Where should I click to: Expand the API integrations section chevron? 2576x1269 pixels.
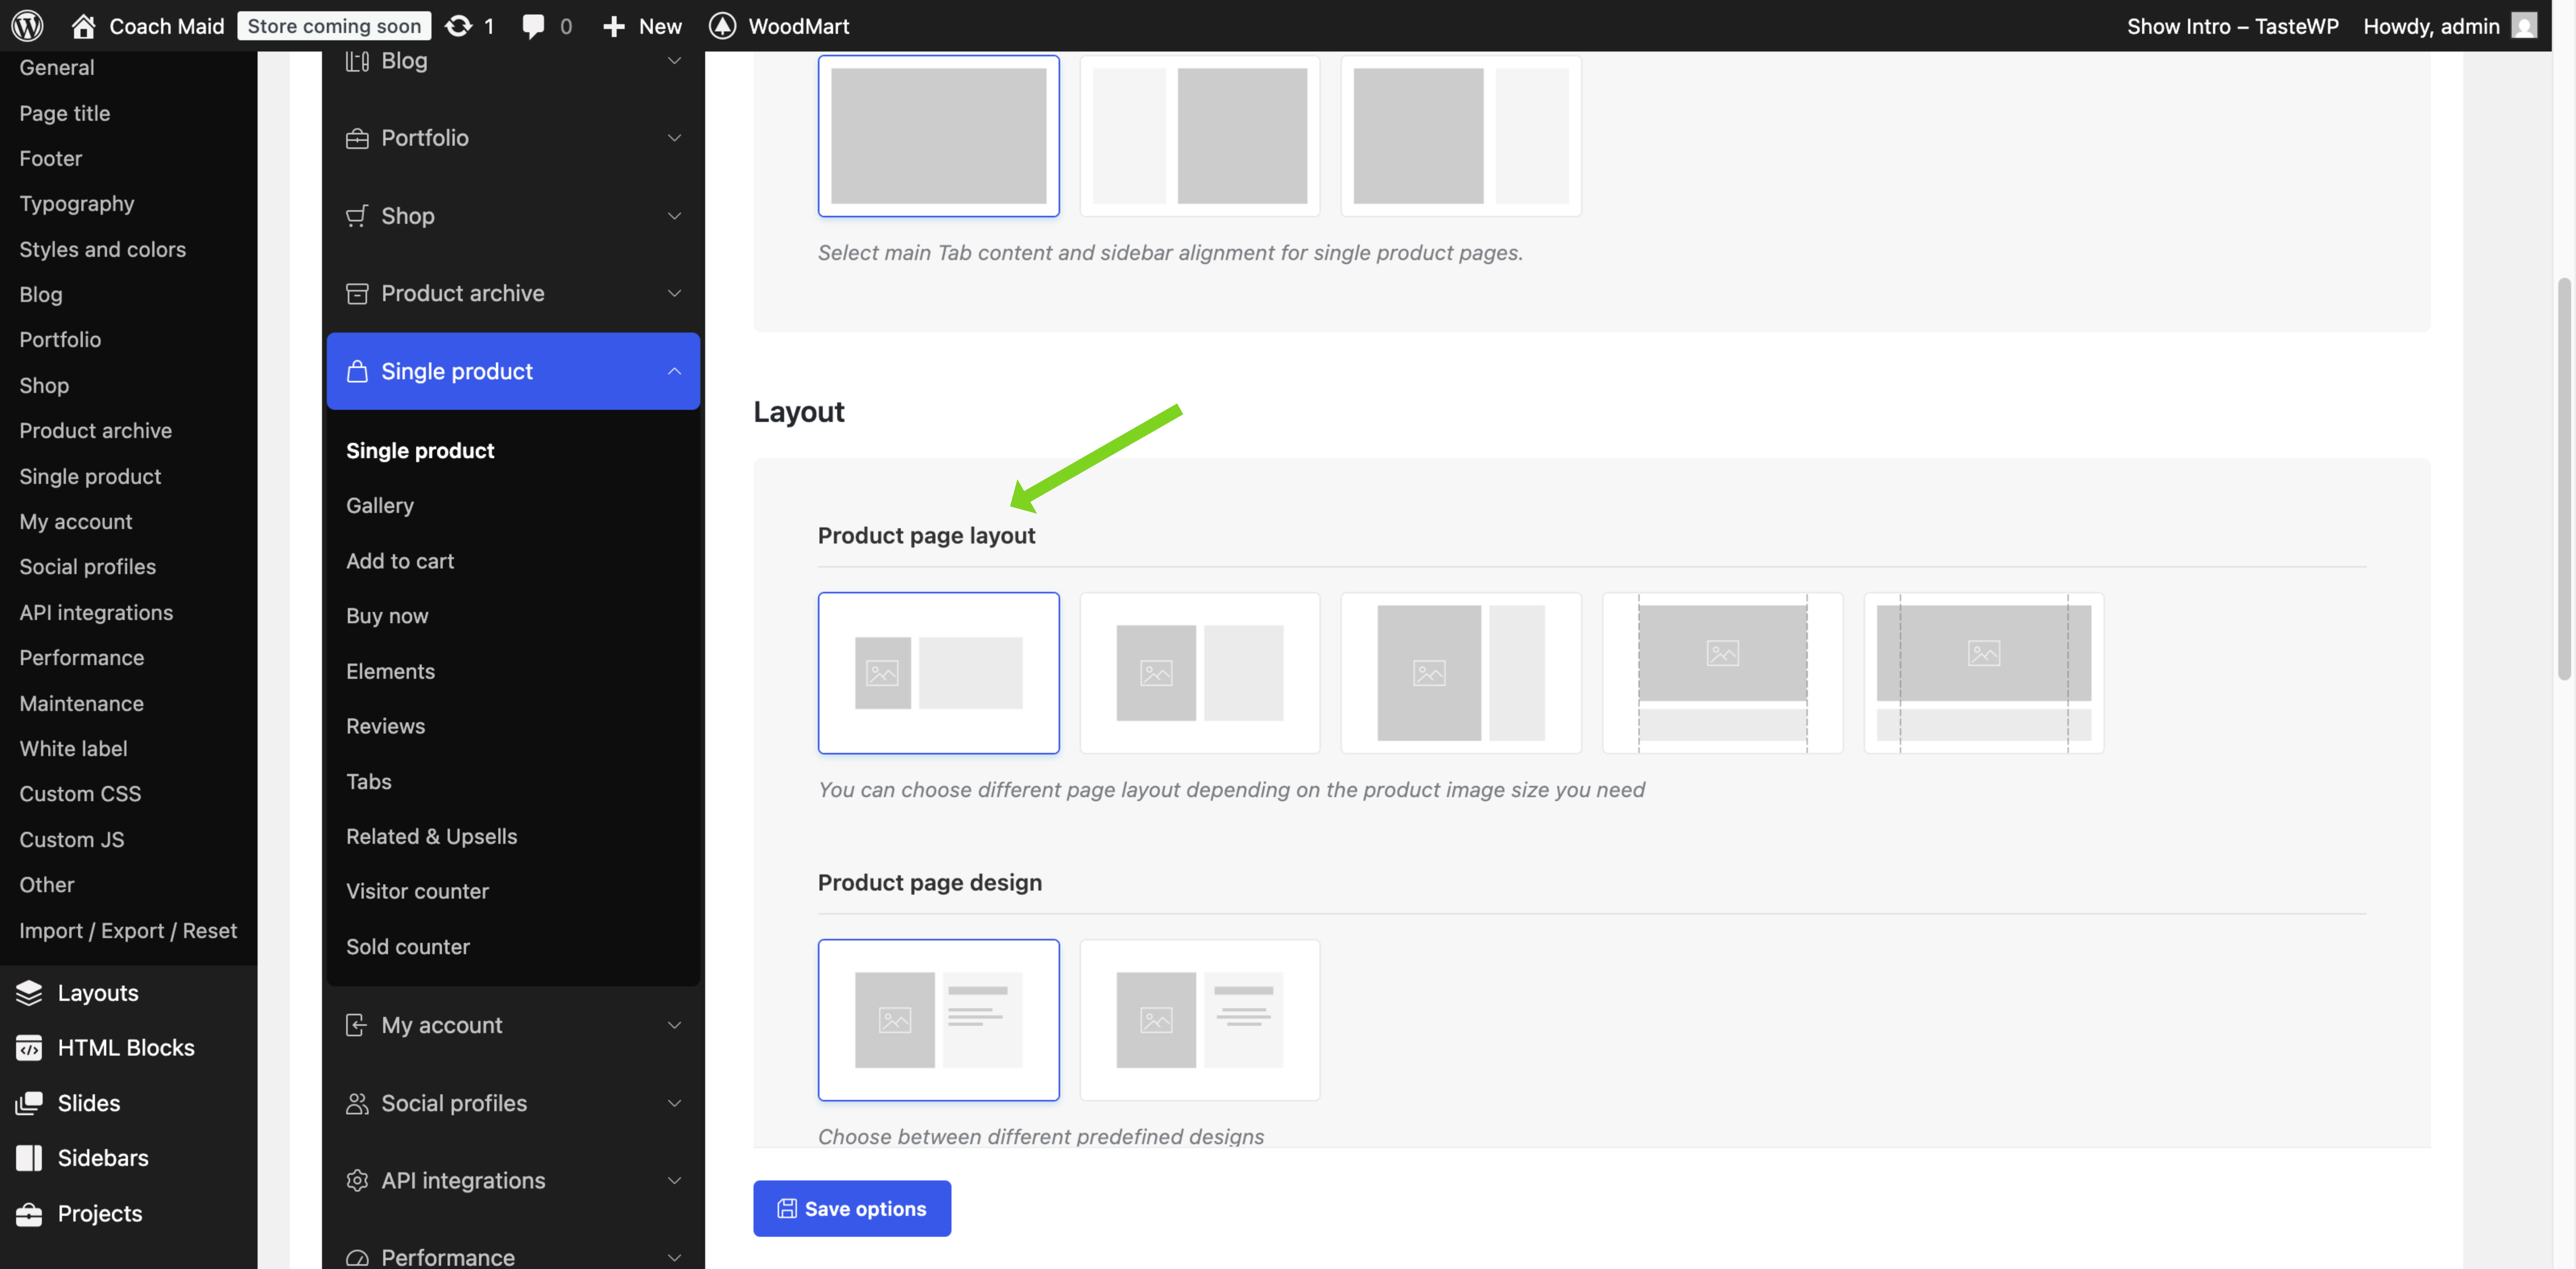[675, 1180]
